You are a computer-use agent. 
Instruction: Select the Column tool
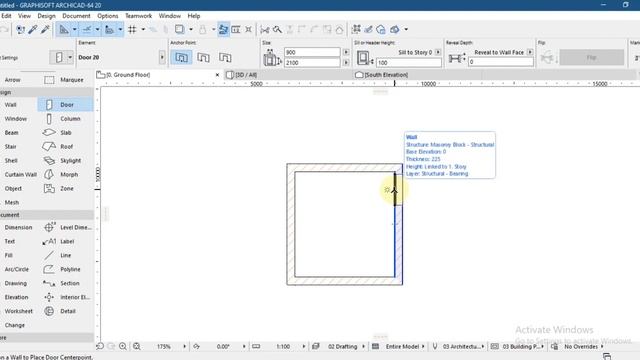(x=65, y=119)
